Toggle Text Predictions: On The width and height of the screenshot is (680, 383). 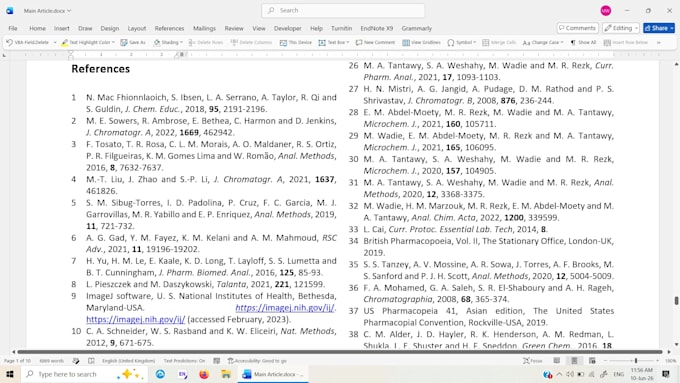pos(184,361)
